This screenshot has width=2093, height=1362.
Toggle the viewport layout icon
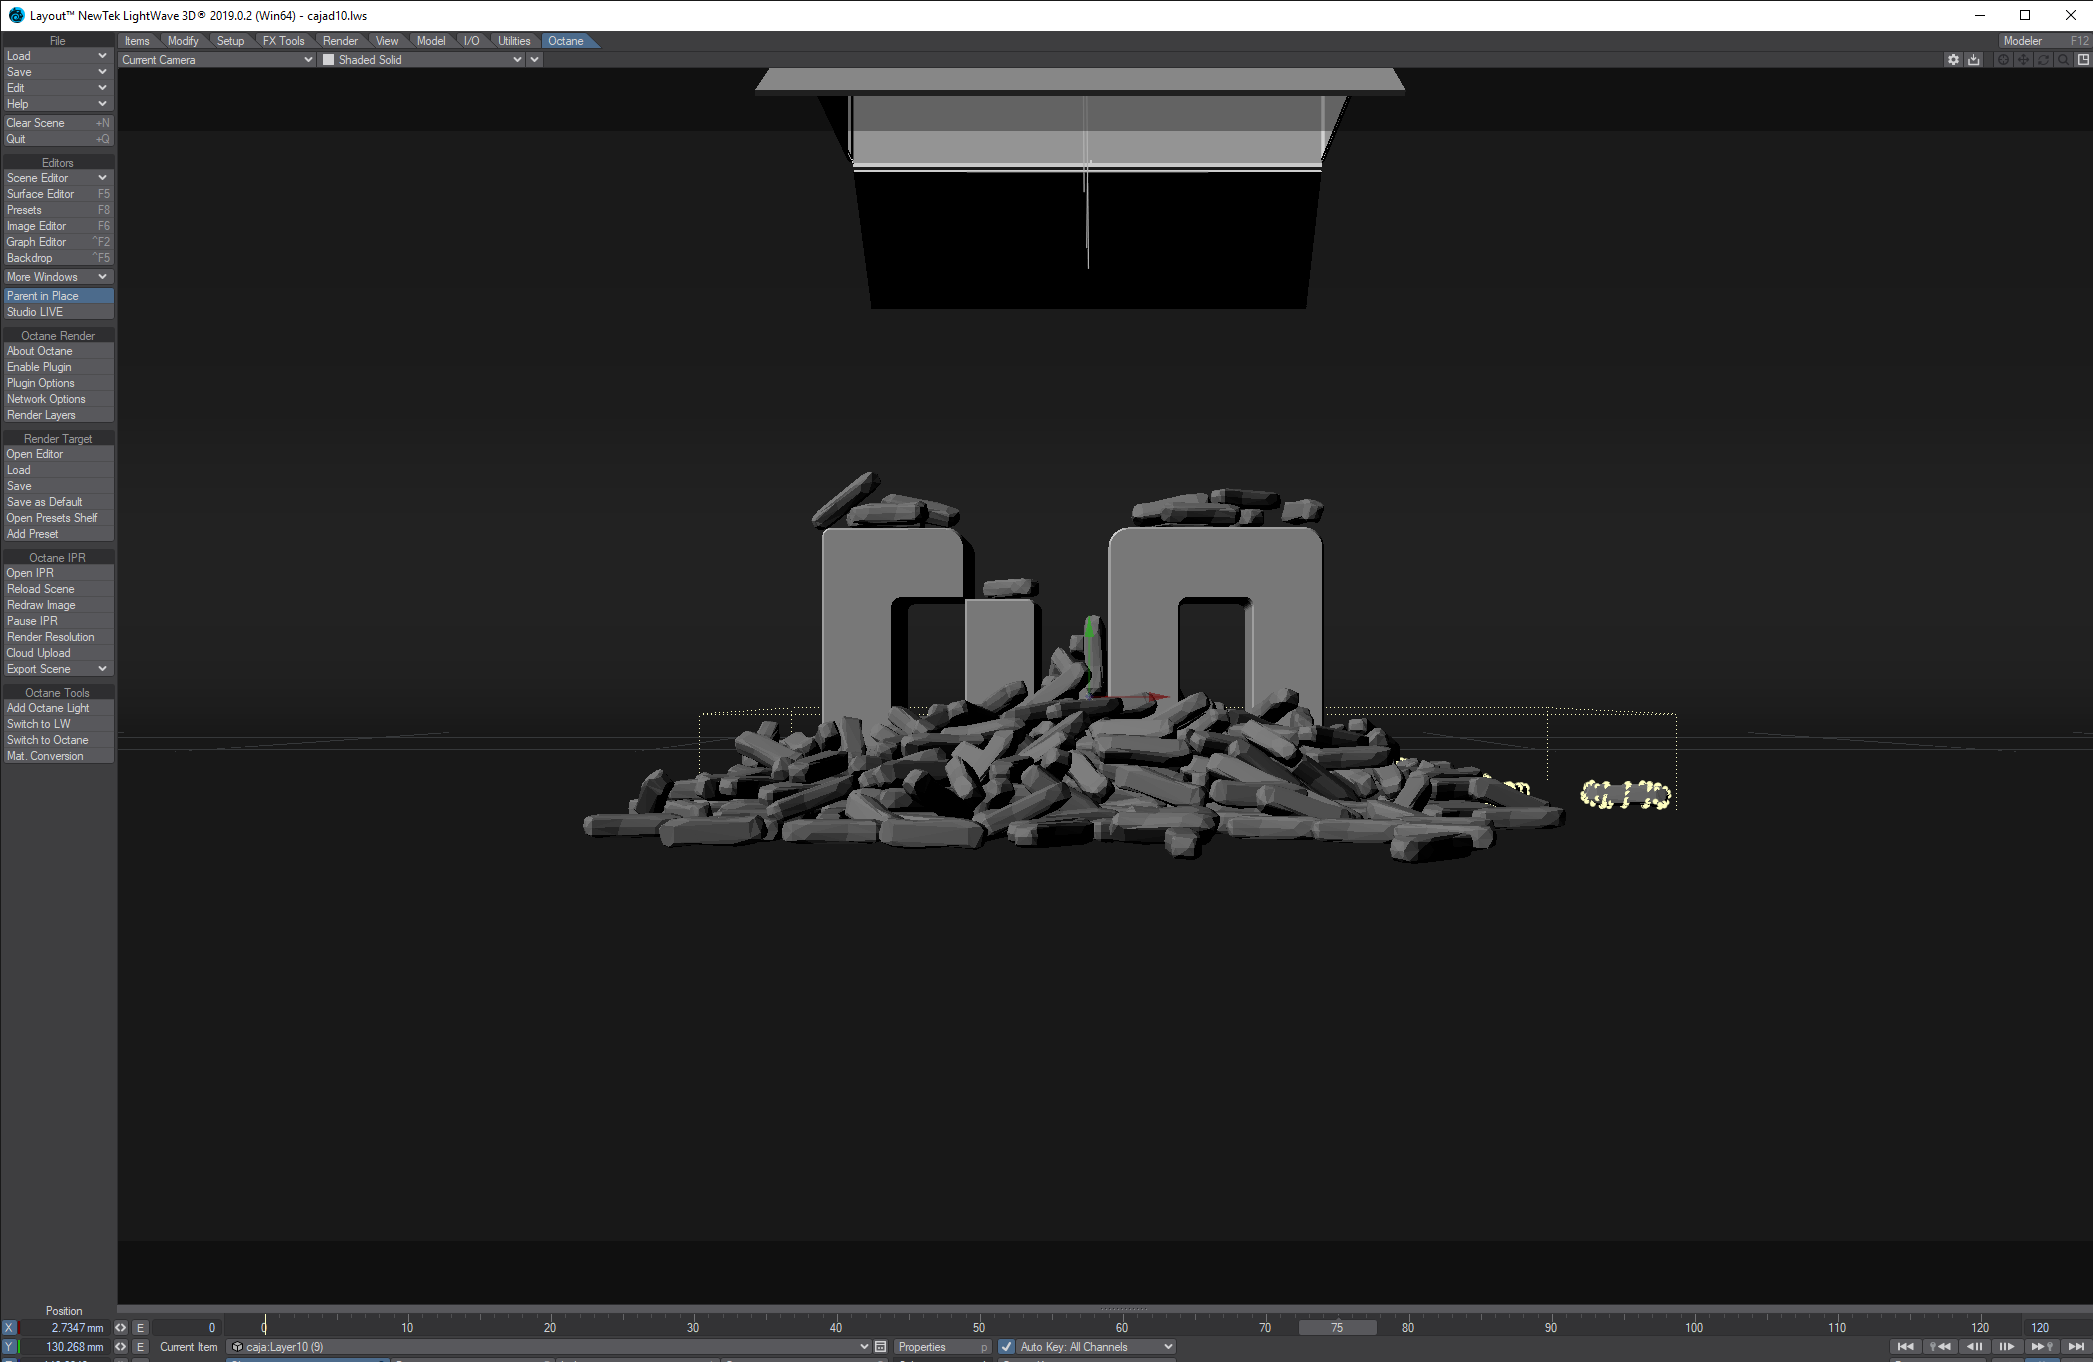2083,60
